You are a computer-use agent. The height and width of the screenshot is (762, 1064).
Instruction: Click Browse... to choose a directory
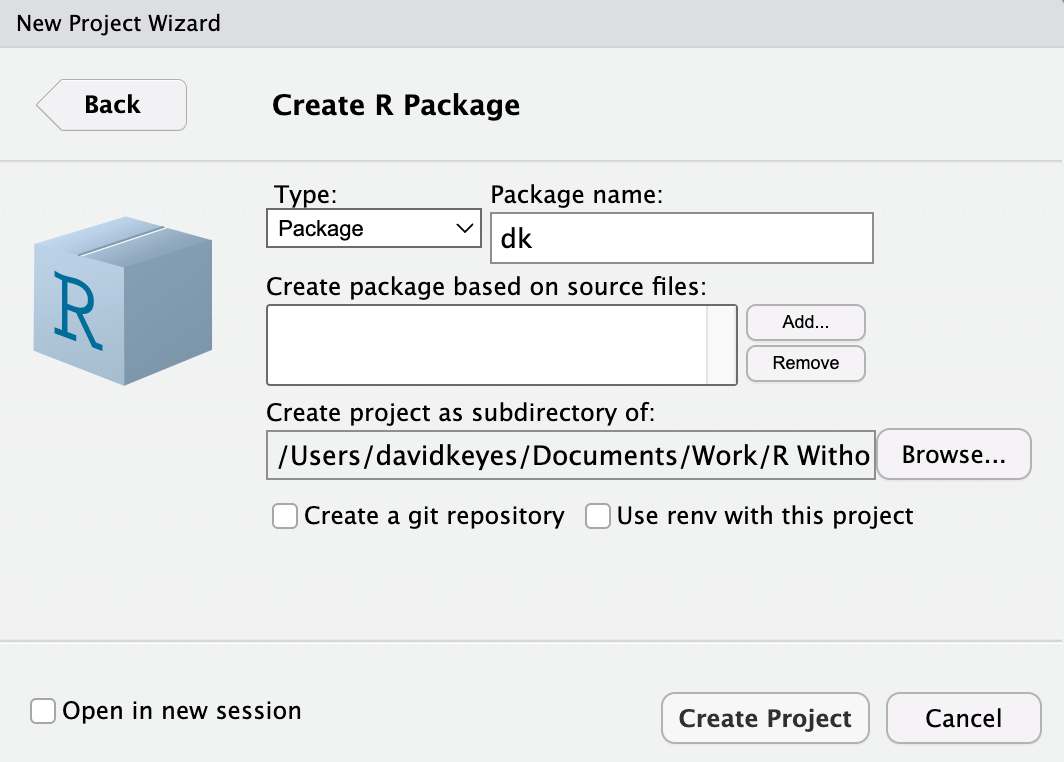coord(953,454)
